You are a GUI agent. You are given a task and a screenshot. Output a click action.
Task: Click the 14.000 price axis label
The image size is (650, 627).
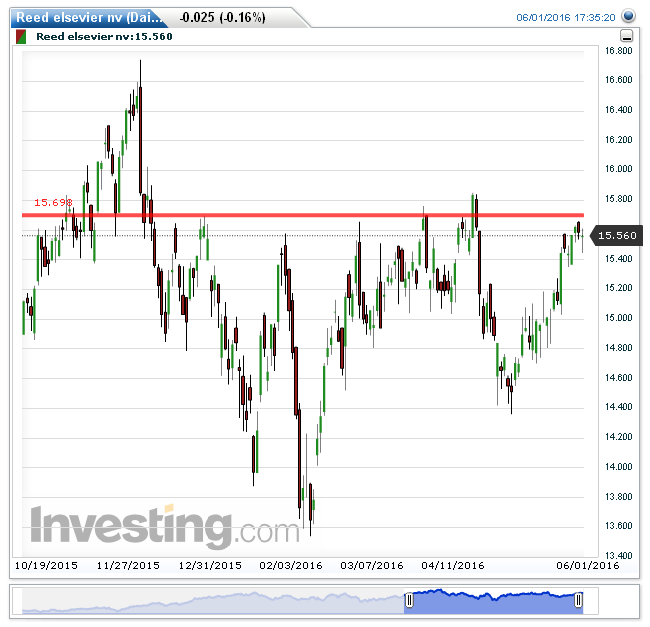coord(618,467)
